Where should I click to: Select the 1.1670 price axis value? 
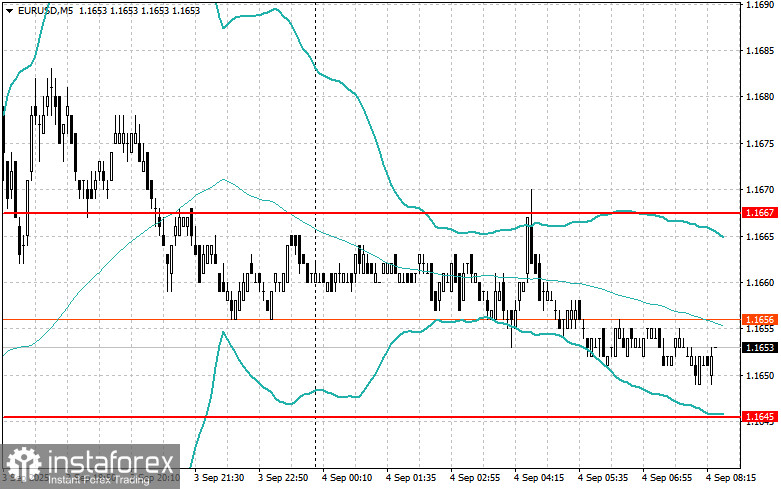point(760,190)
